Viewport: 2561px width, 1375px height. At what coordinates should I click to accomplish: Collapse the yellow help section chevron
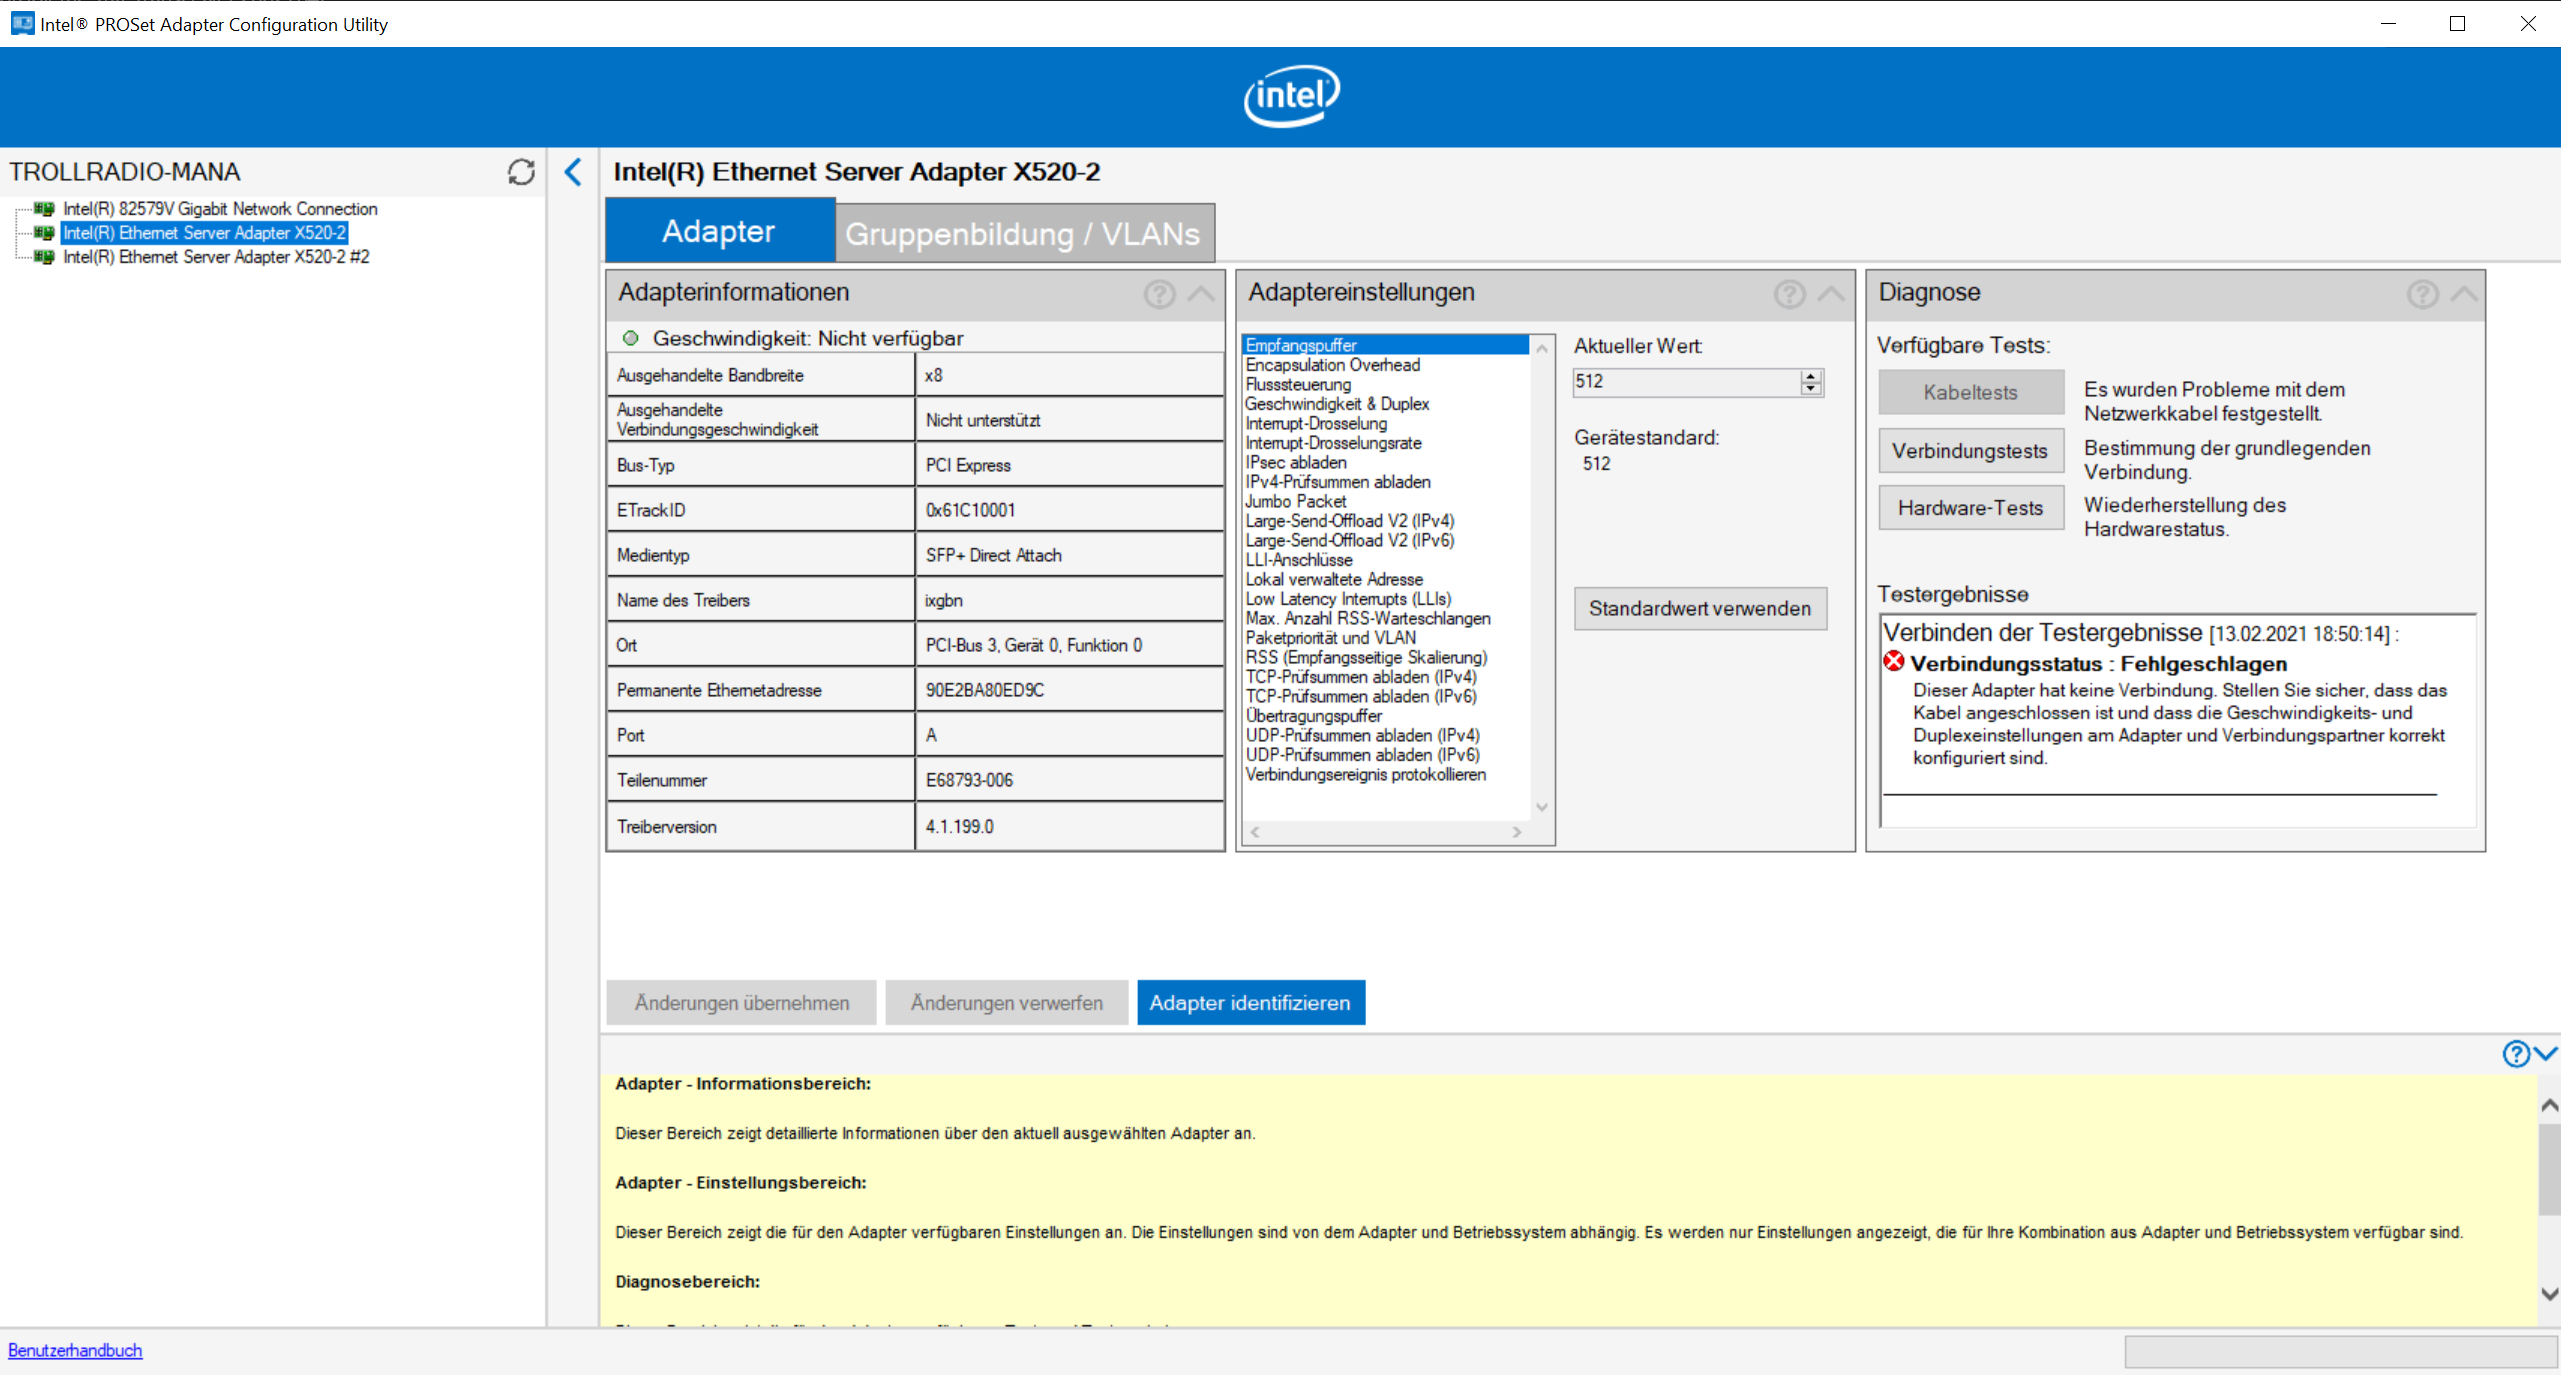(2546, 1054)
